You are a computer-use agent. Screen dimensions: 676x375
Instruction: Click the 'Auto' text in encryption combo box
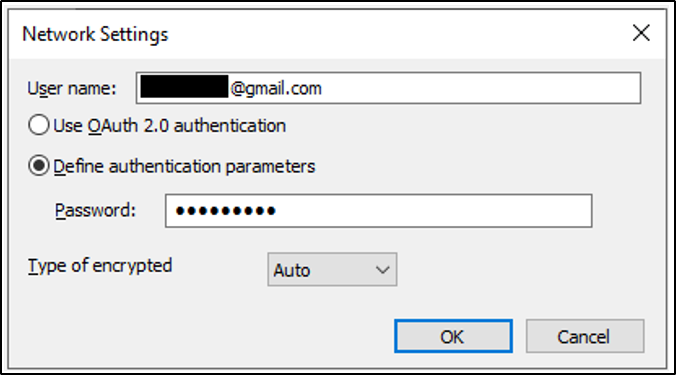click(x=292, y=271)
